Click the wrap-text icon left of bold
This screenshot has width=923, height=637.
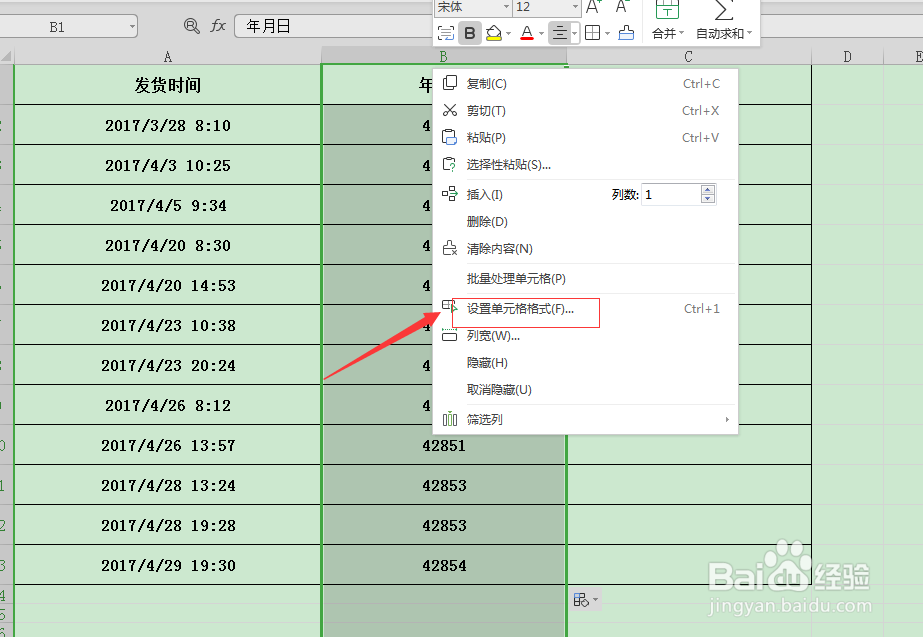(446, 33)
